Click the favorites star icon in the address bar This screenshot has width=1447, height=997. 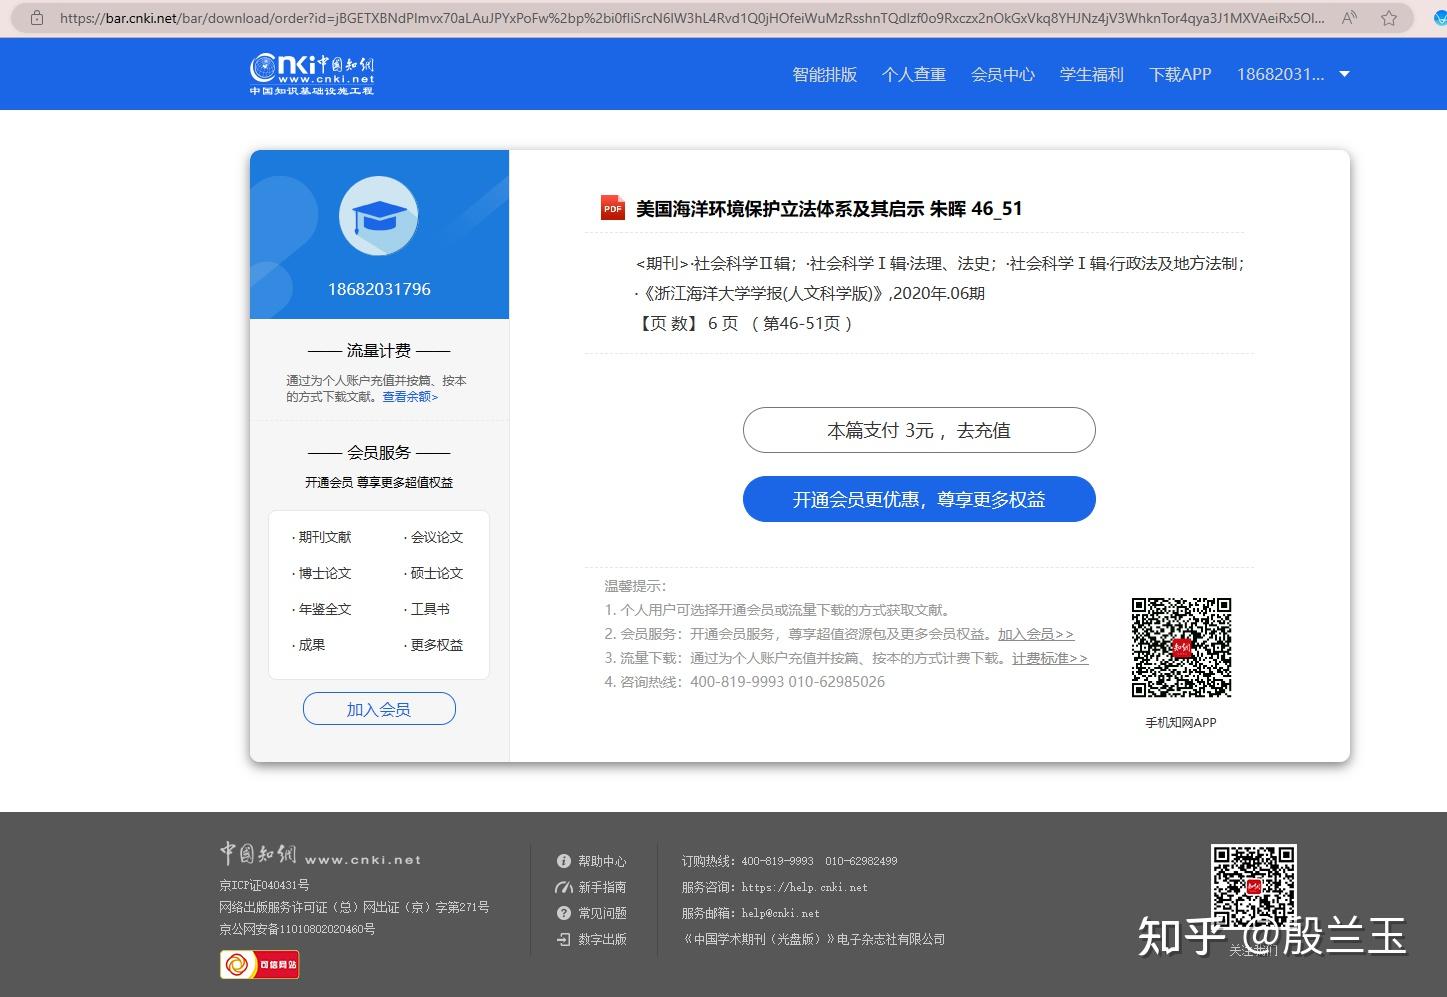[1389, 18]
